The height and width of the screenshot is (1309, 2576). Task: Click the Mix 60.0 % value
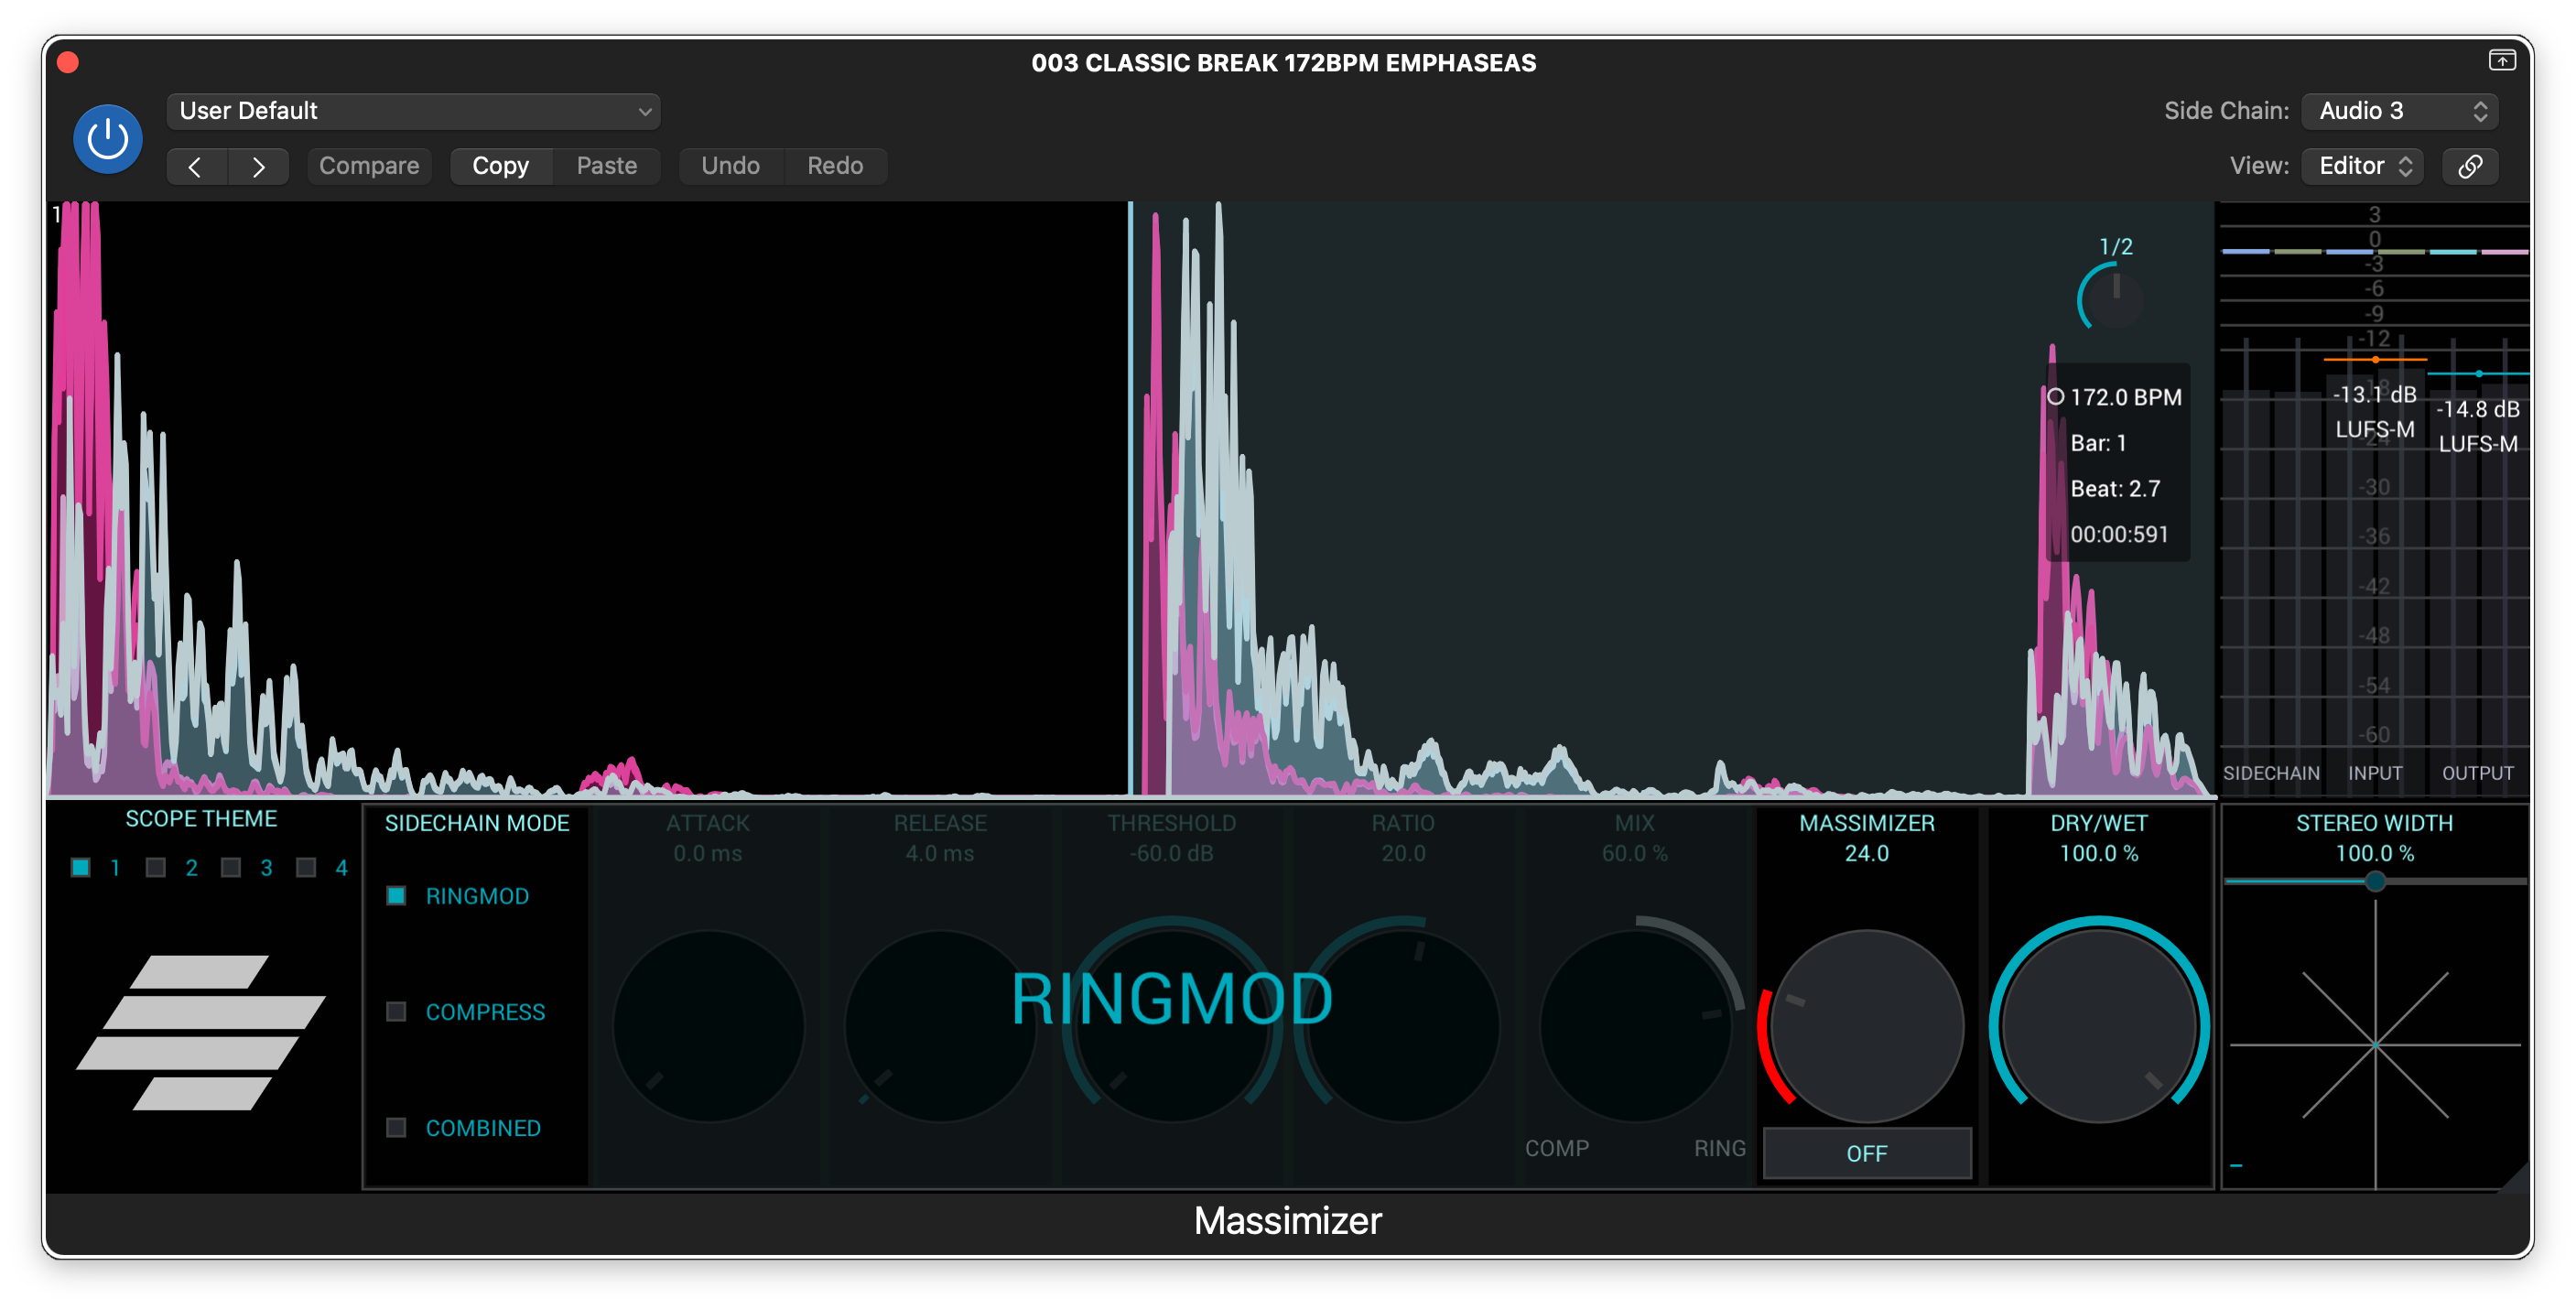tap(1635, 854)
